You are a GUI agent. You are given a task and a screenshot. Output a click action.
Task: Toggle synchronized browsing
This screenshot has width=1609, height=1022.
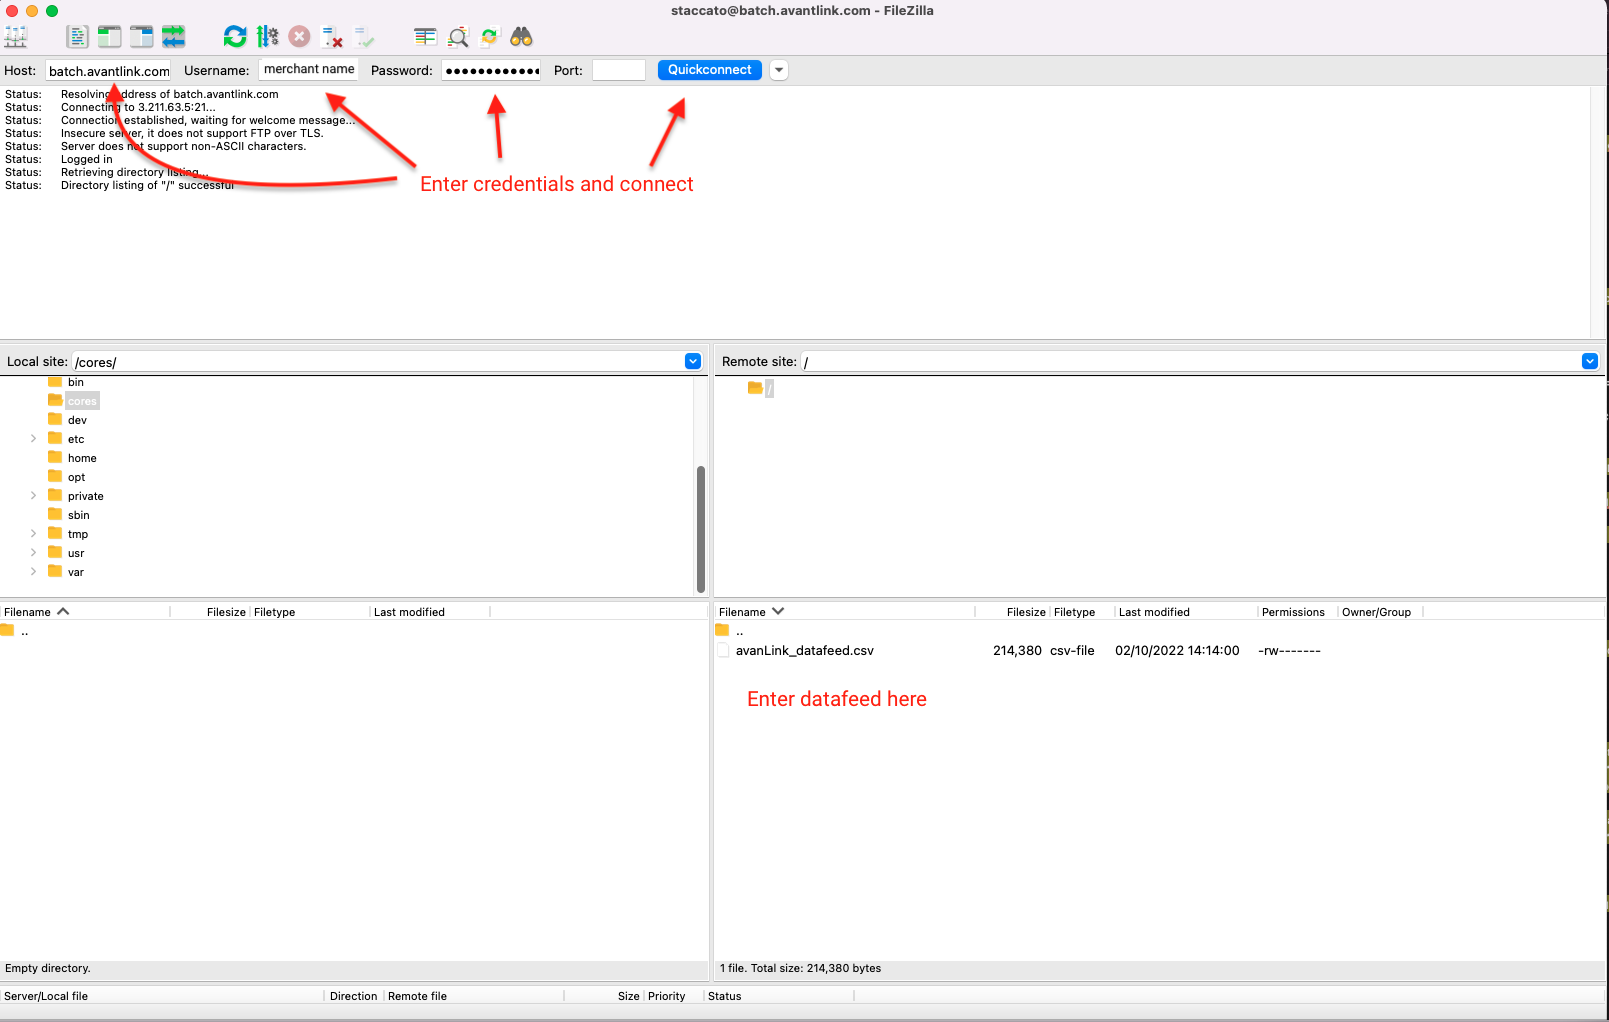(490, 37)
